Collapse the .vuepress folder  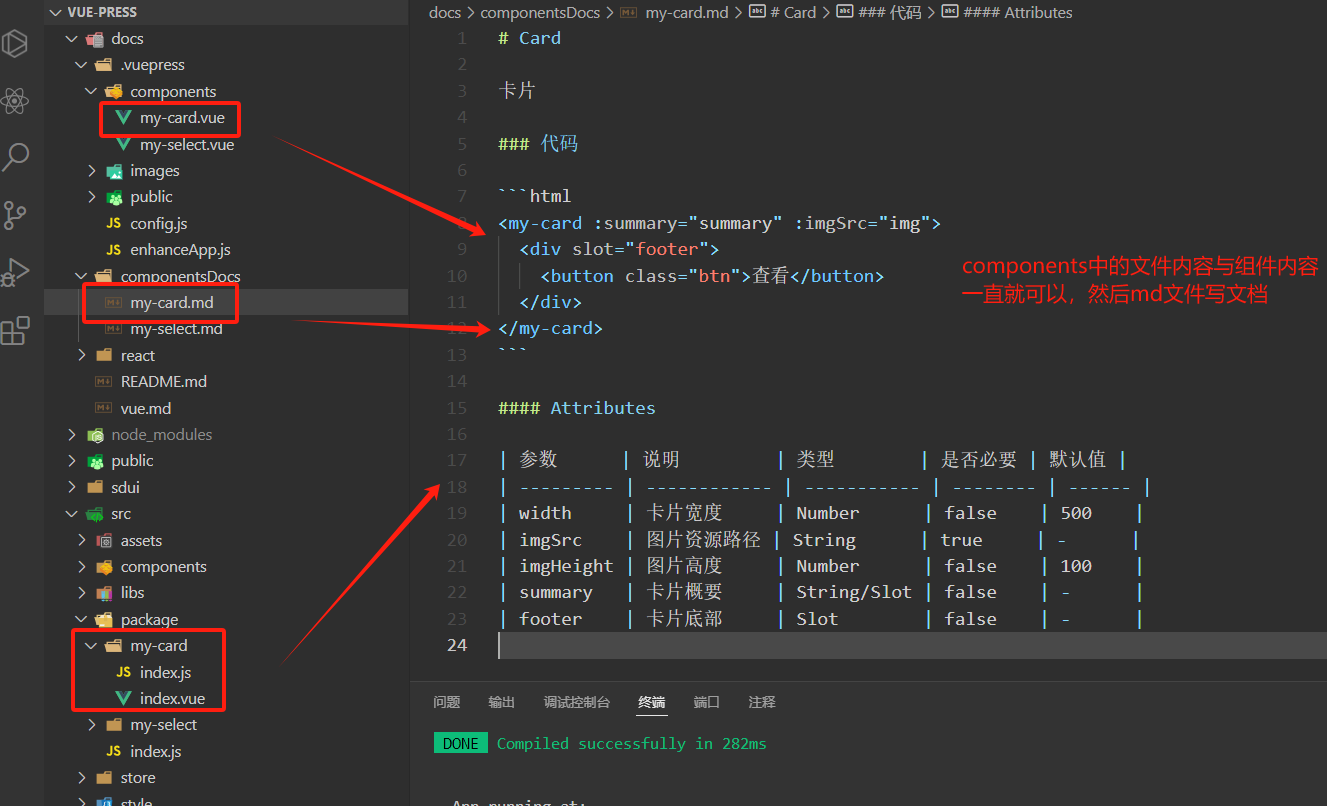(x=81, y=65)
